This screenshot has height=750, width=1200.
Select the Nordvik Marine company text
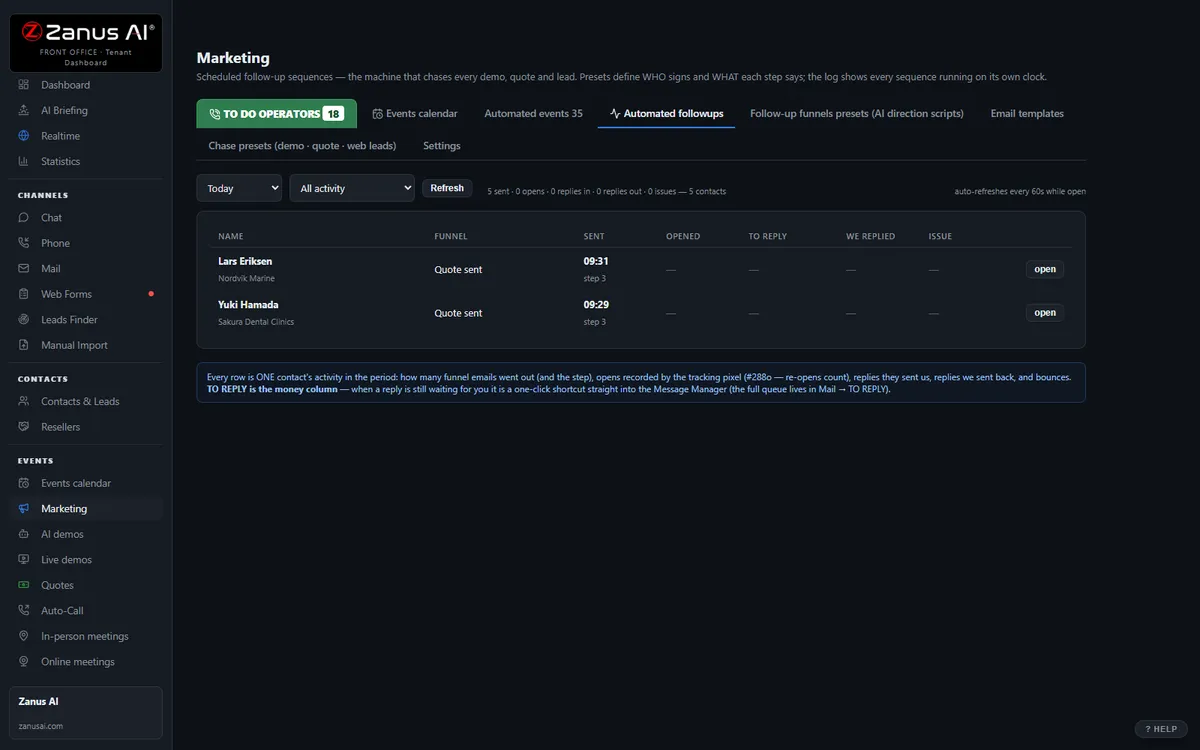coord(246,278)
